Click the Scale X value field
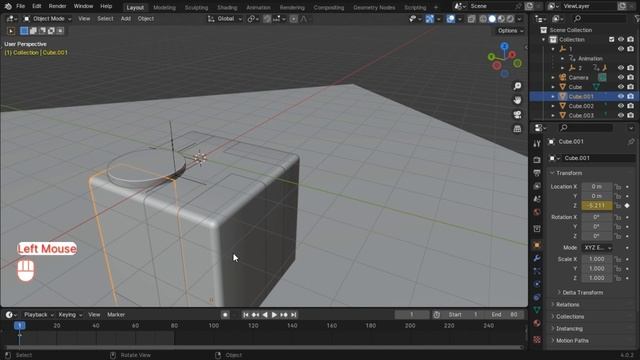Image resolution: width=640 pixels, height=360 pixels. (x=597, y=259)
